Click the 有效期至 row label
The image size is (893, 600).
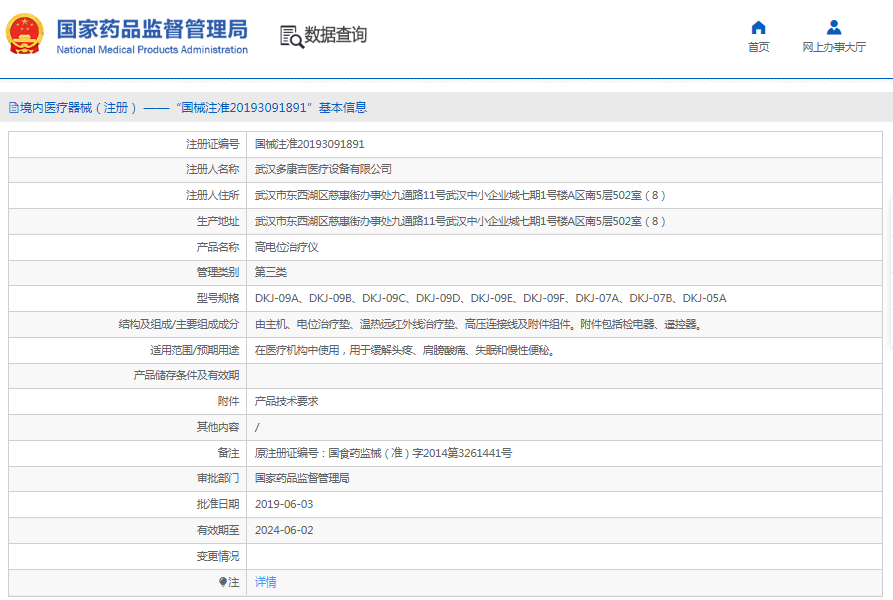[x=218, y=531]
